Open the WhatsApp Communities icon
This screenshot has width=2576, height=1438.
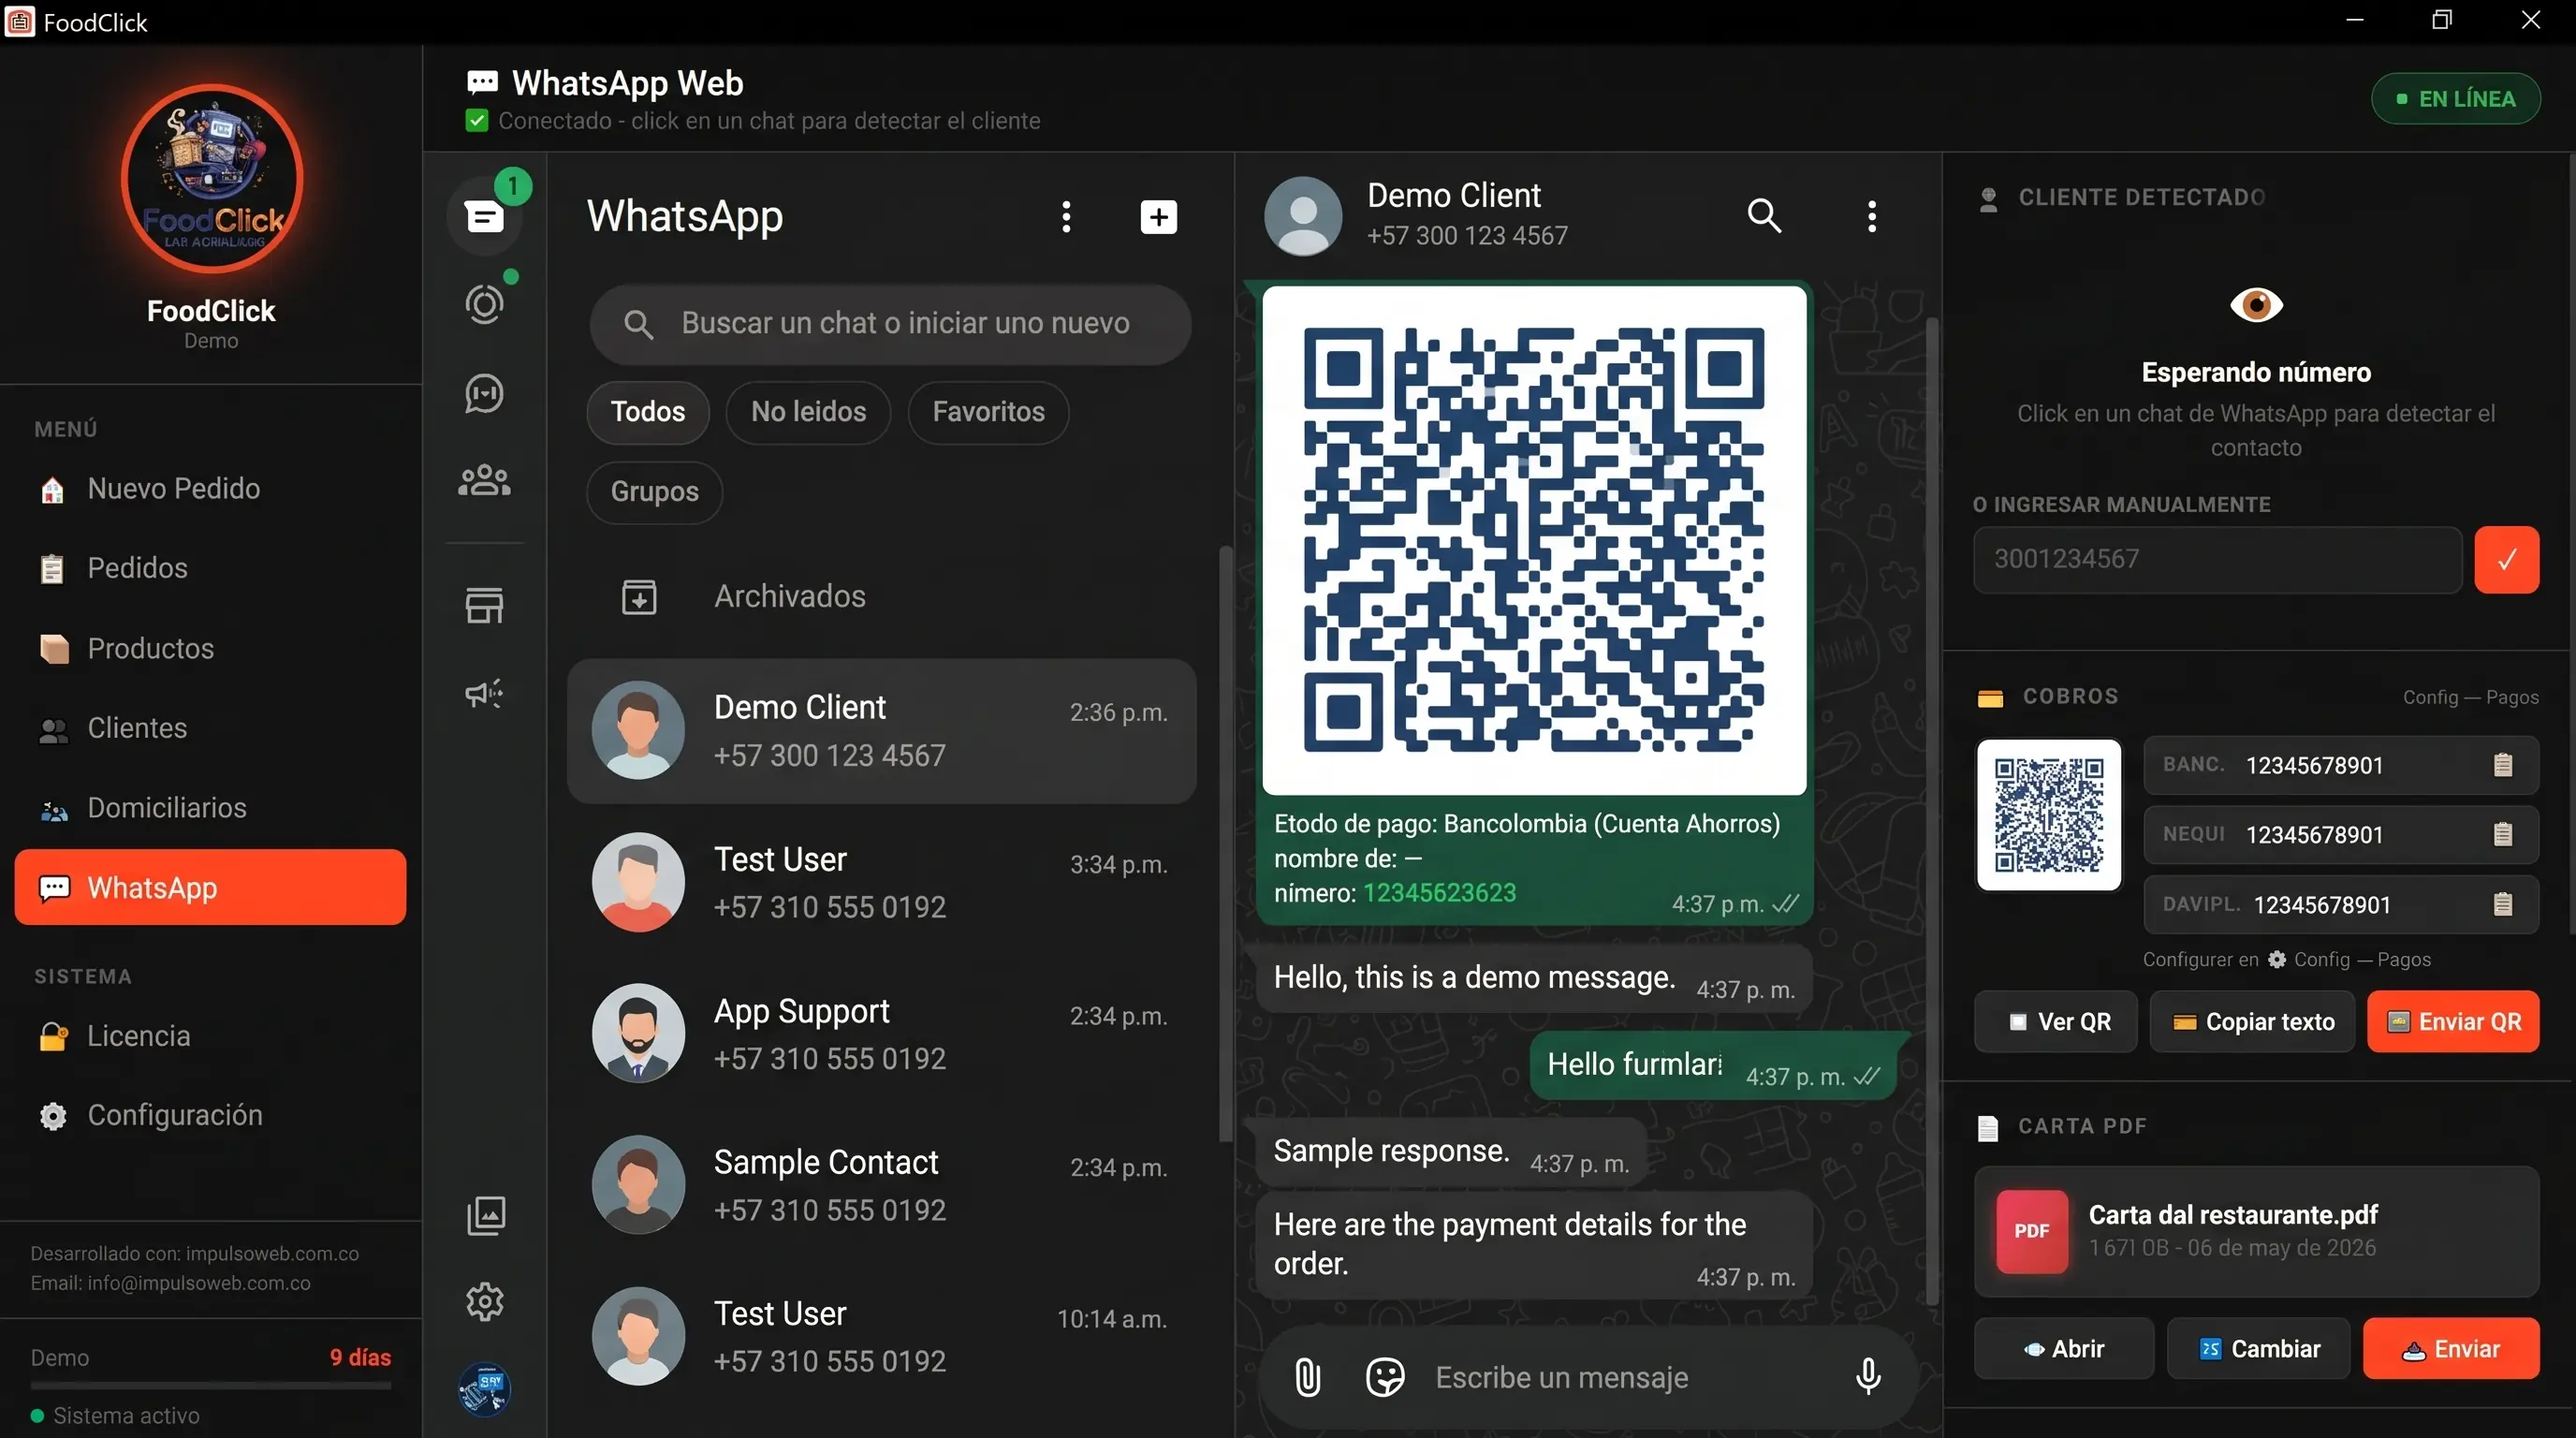[x=485, y=481]
